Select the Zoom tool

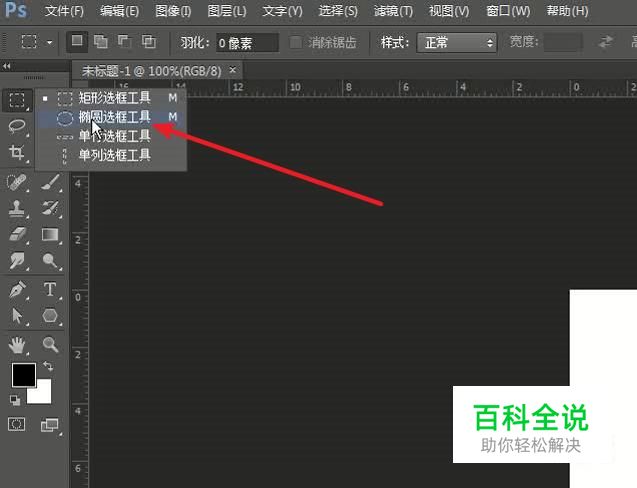coord(50,345)
